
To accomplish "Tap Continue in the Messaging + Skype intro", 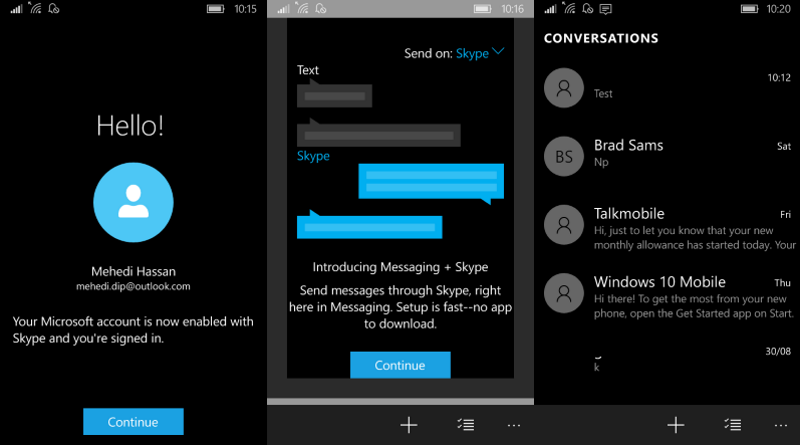I will 400,365.
